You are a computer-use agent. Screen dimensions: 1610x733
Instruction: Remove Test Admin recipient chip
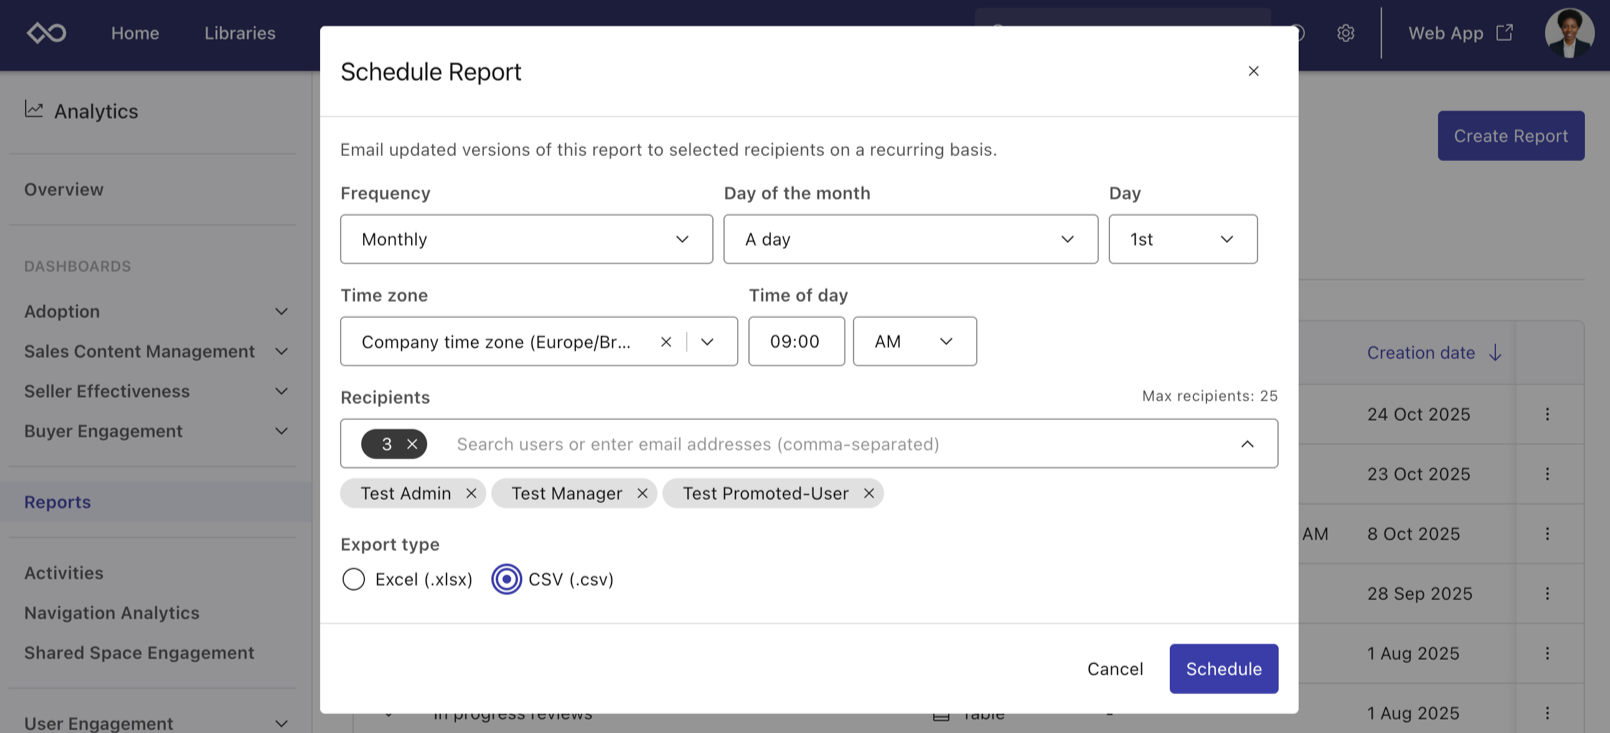tap(471, 493)
